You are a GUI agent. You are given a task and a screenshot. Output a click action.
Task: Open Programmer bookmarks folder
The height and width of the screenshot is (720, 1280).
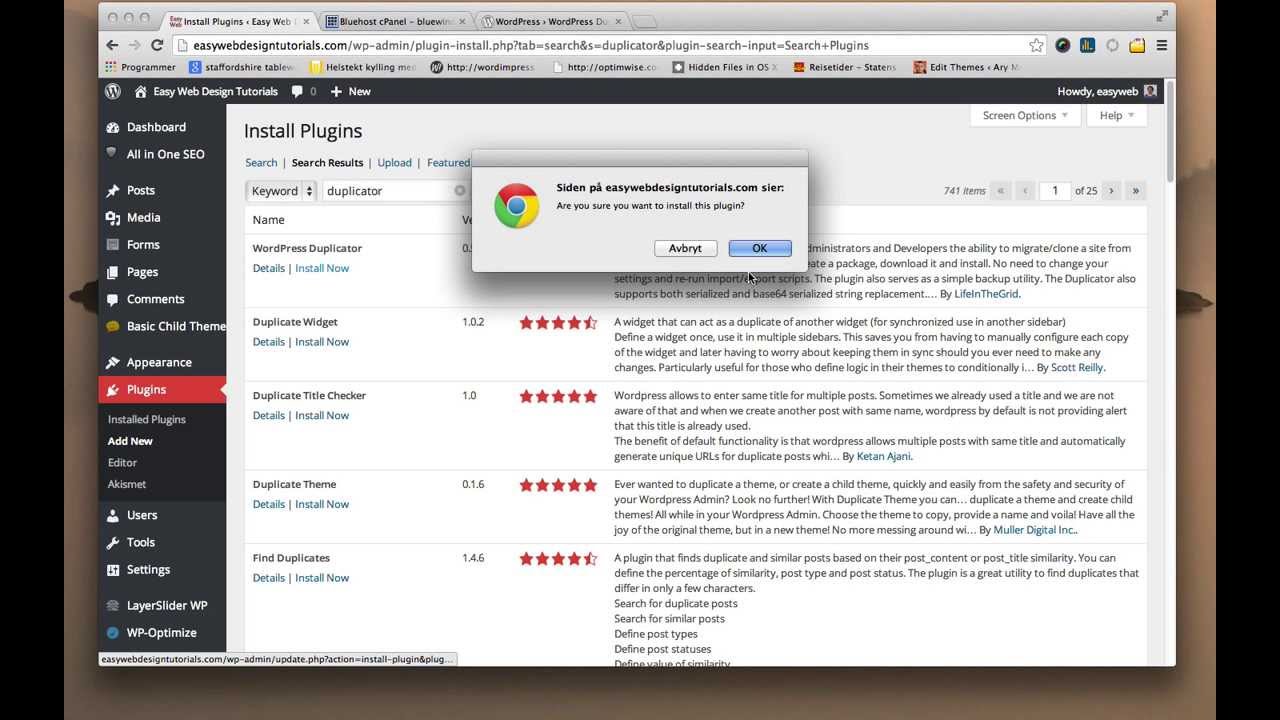pyautogui.click(x=140, y=67)
